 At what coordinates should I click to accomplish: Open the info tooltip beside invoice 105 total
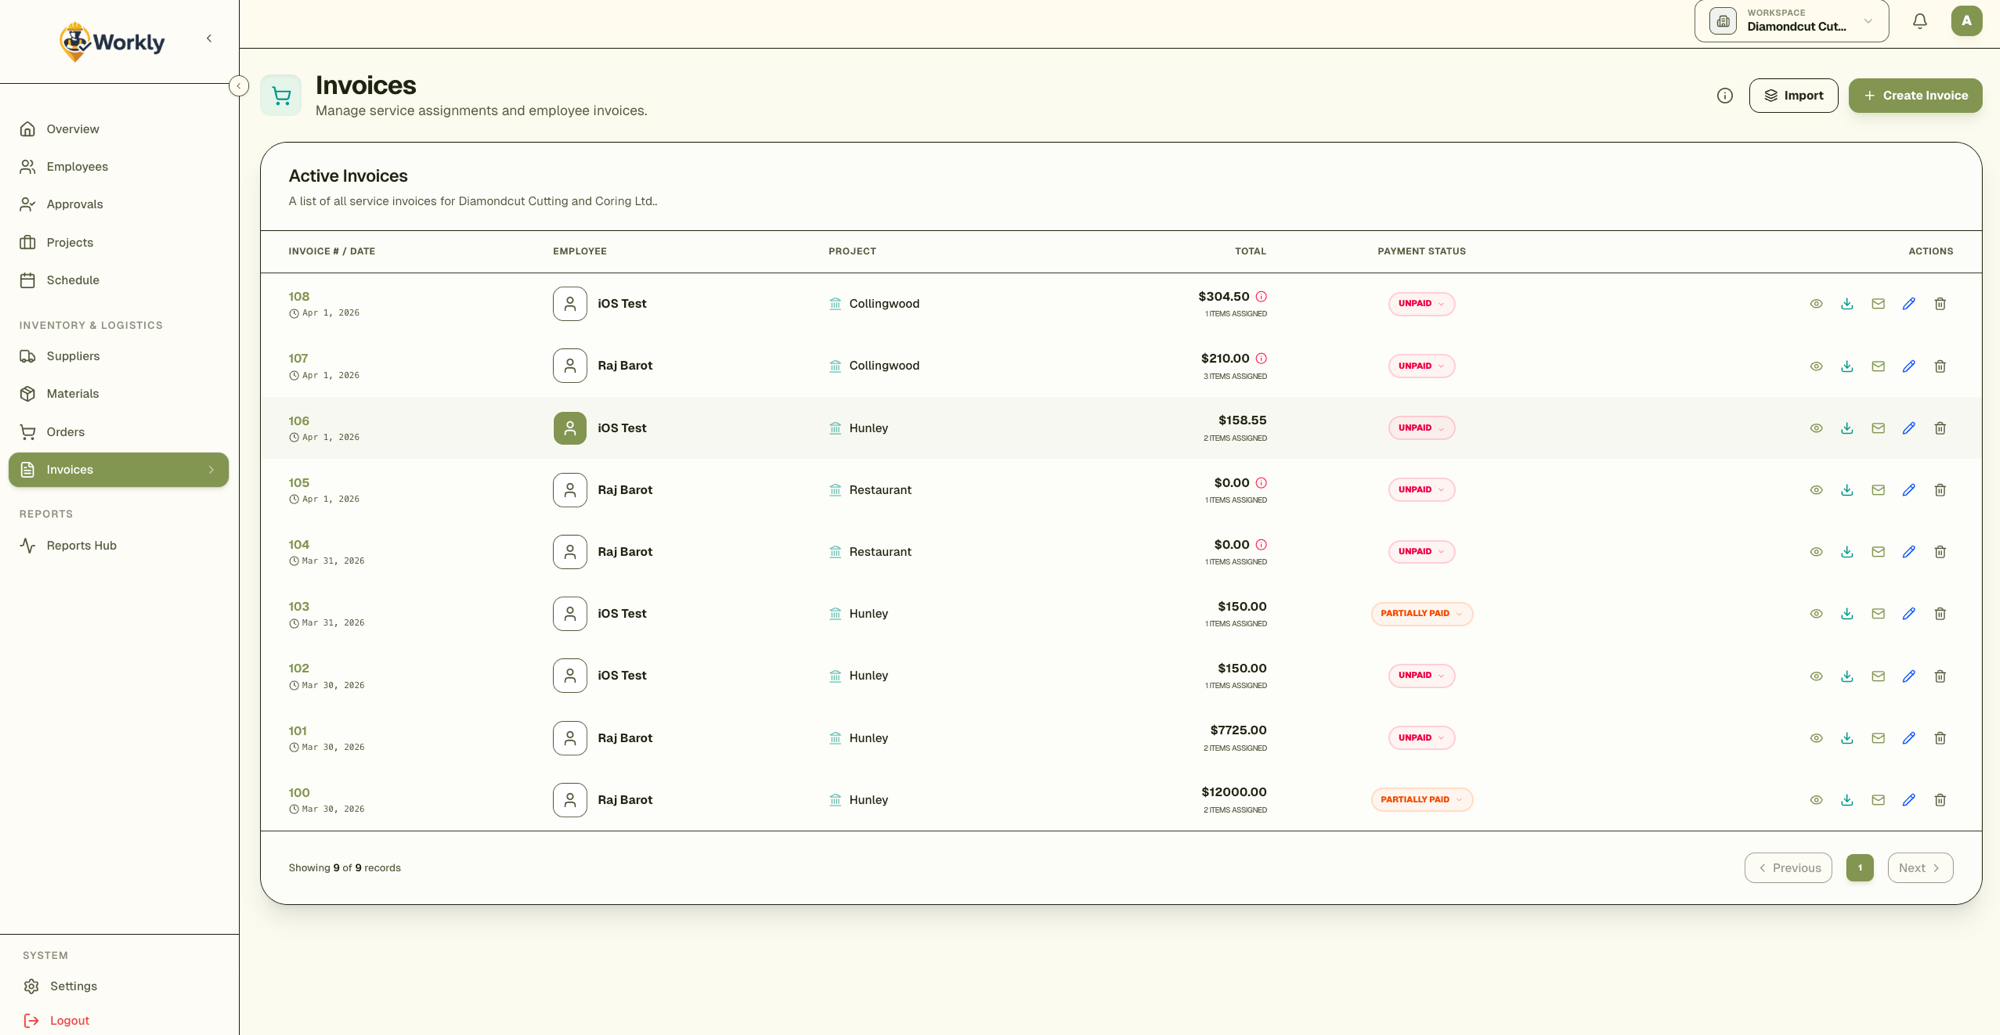pyautogui.click(x=1261, y=482)
